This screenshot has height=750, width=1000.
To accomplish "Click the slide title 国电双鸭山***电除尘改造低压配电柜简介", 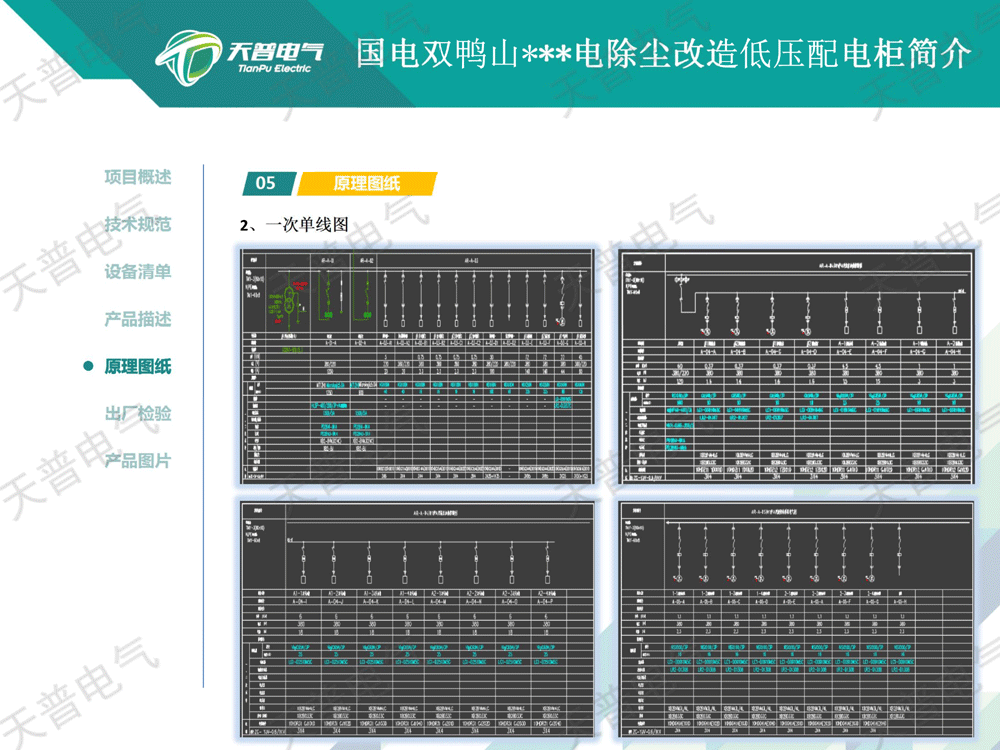I will point(663,53).
